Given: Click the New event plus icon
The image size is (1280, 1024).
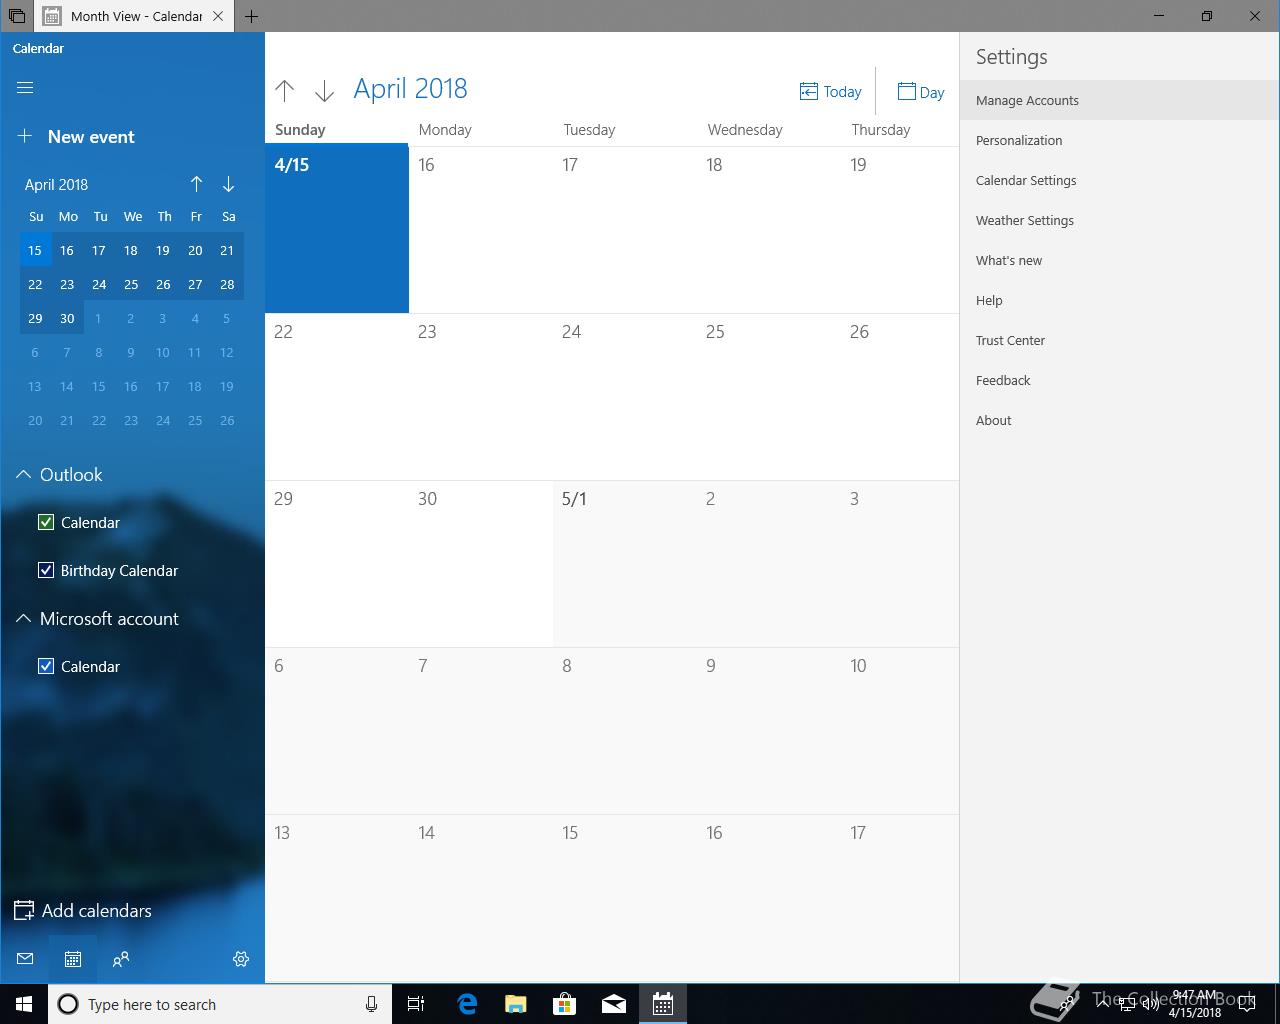Looking at the screenshot, I should [25, 136].
